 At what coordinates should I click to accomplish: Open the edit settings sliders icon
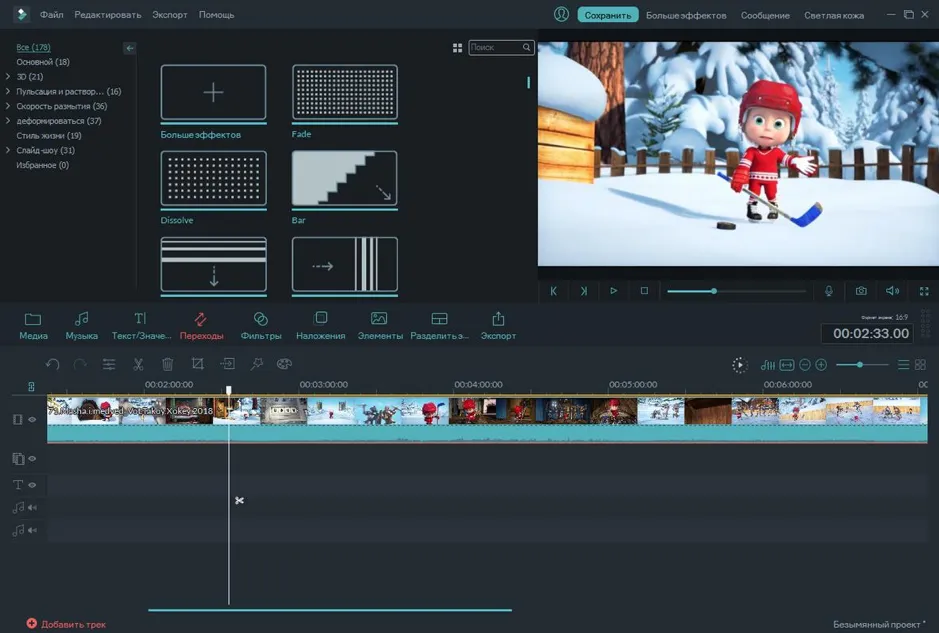pyautogui.click(x=109, y=364)
